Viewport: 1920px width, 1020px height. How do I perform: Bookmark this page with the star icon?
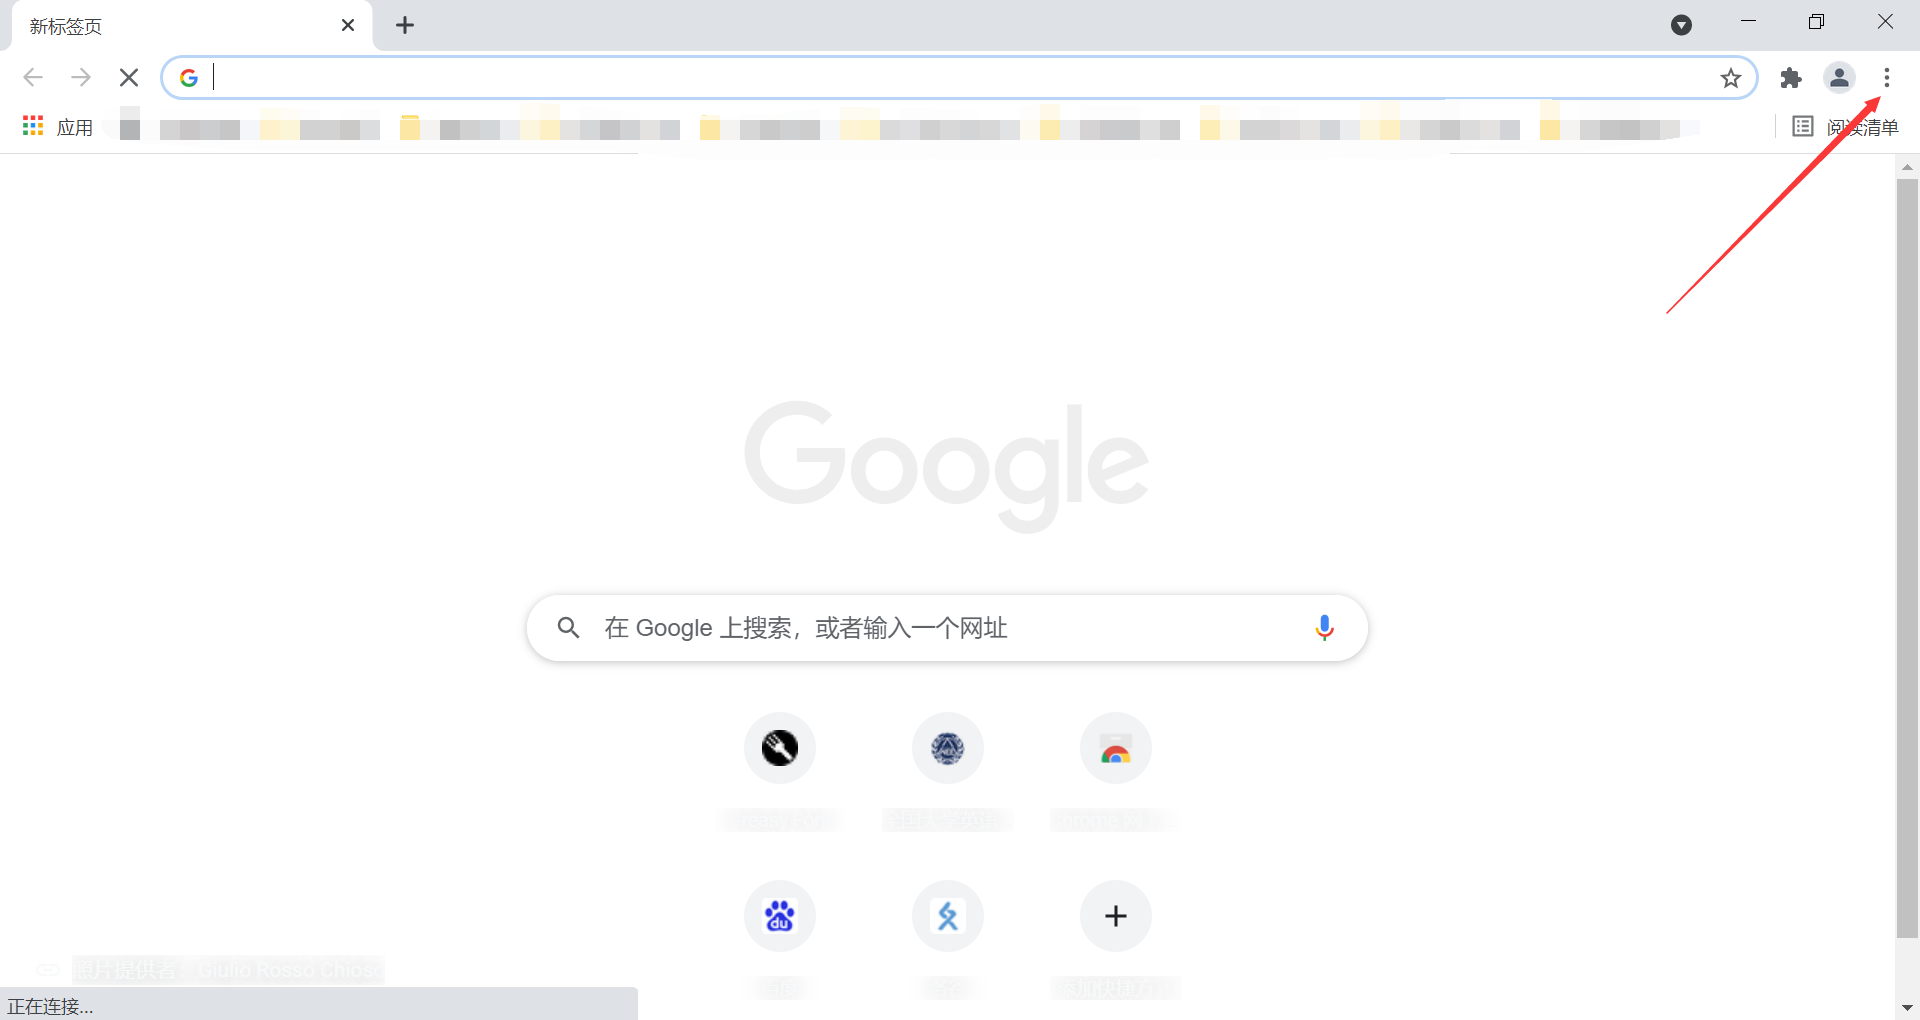1731,78
